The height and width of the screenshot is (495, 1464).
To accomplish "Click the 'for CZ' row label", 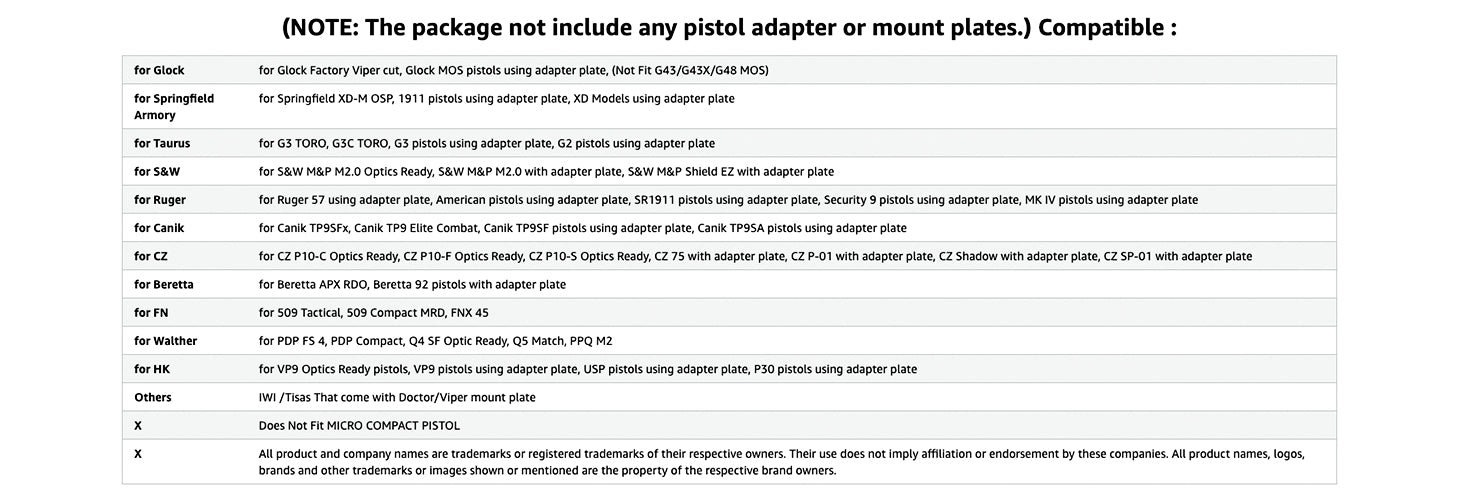I will point(151,256).
